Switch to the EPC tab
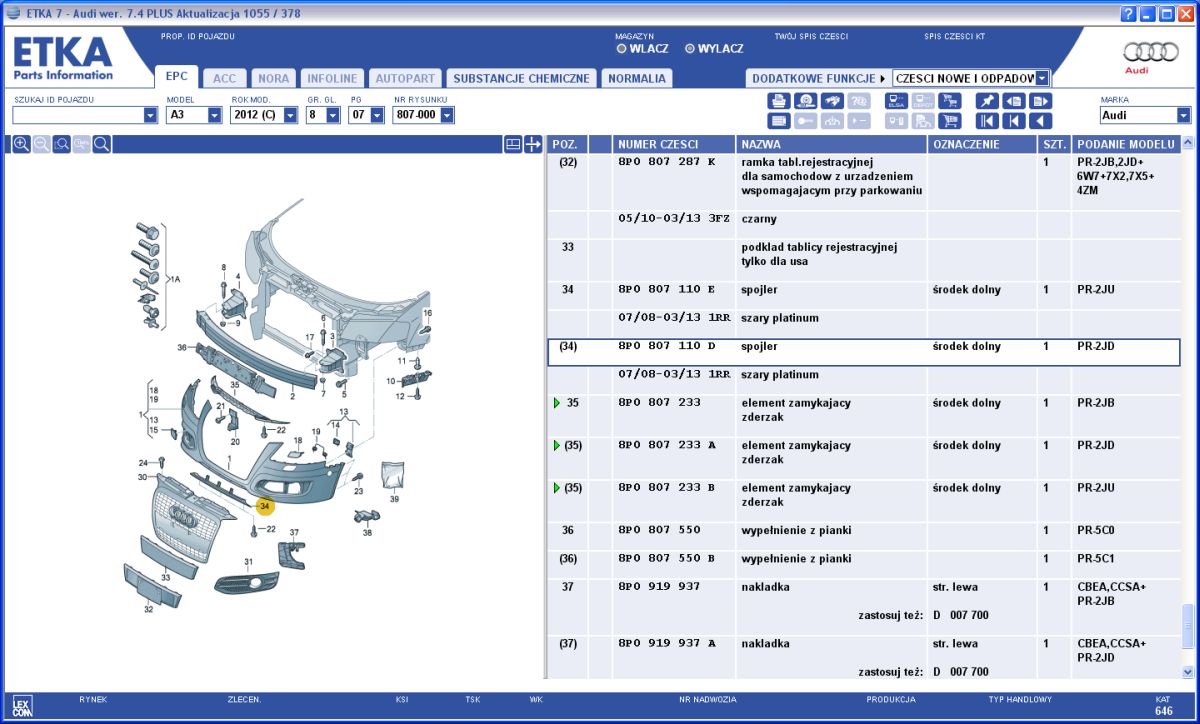 tap(176, 76)
